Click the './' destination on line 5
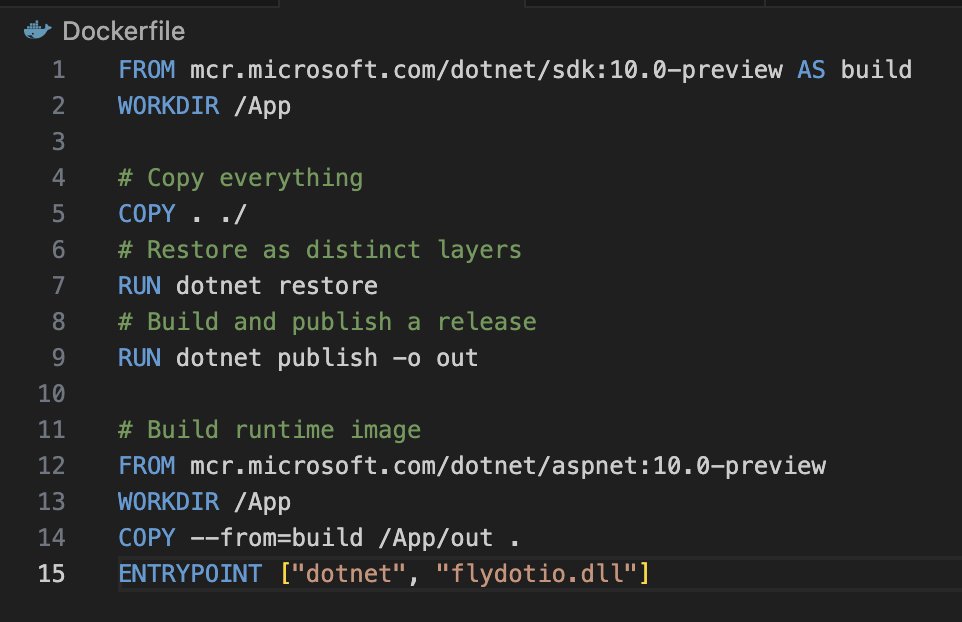Viewport: 962px width, 622px height. click(x=233, y=214)
